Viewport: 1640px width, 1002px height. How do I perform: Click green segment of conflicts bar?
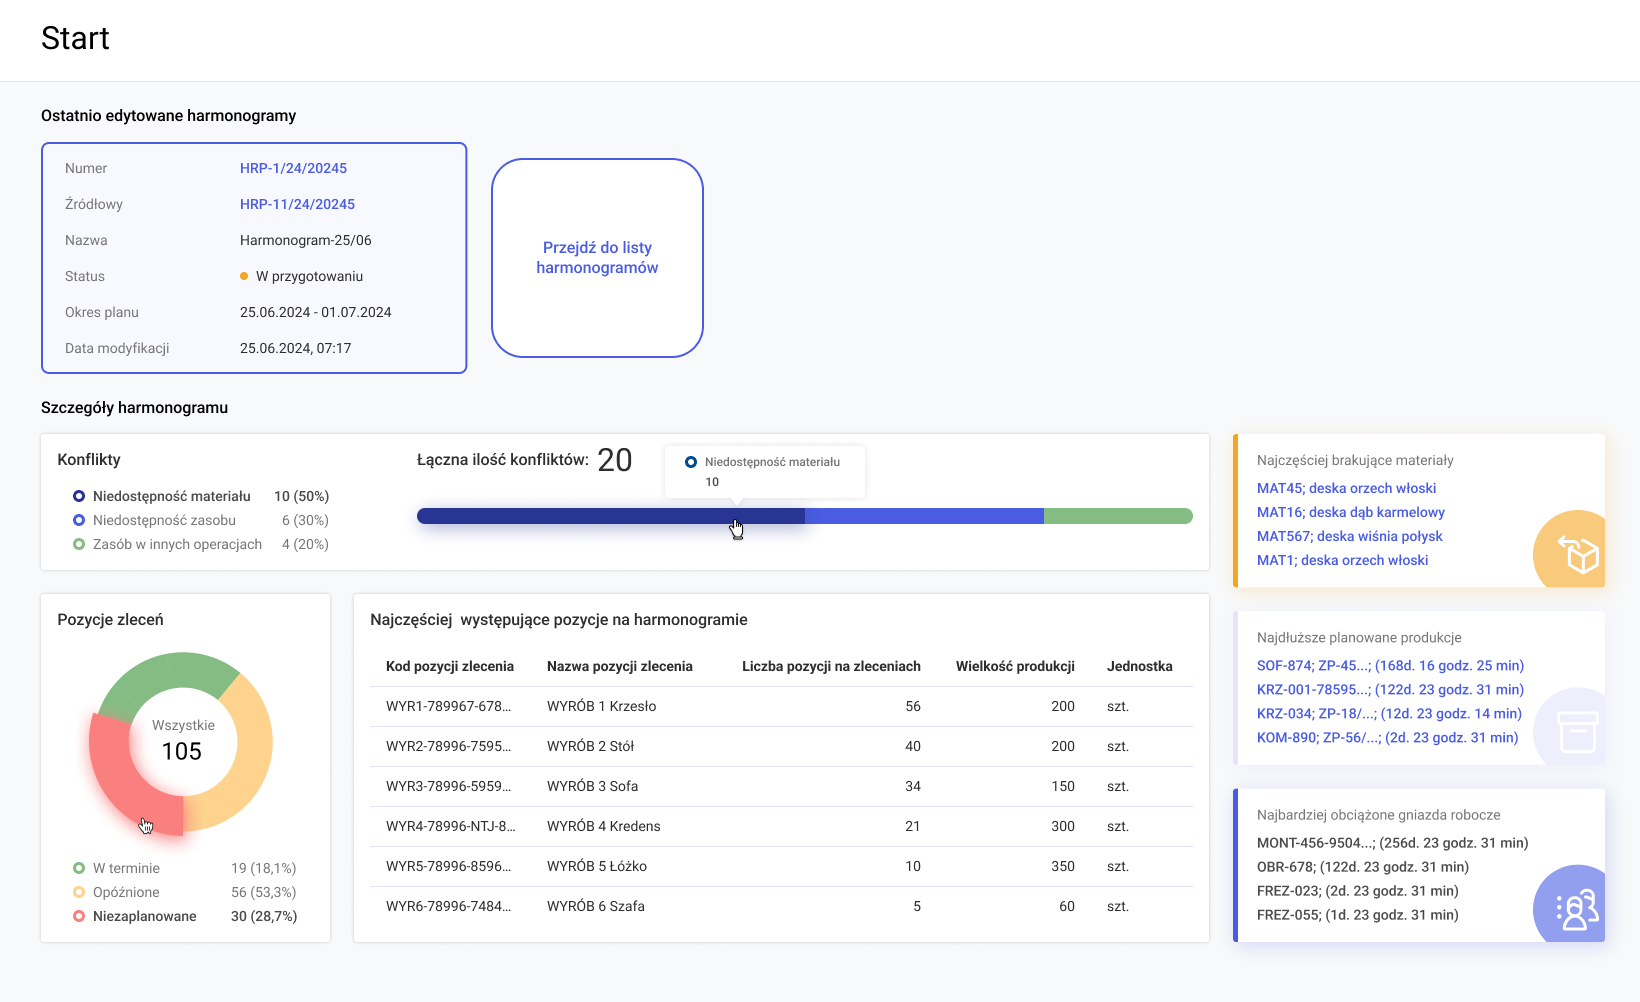pos(1118,516)
